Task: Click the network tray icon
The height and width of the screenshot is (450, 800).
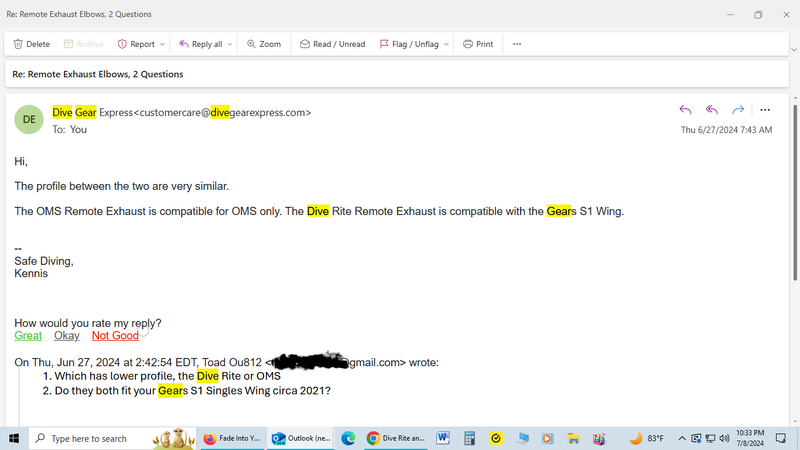Action: [x=710, y=438]
